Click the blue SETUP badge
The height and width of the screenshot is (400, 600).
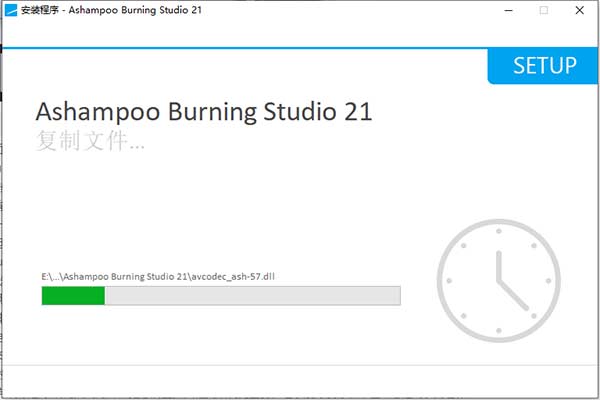(544, 66)
